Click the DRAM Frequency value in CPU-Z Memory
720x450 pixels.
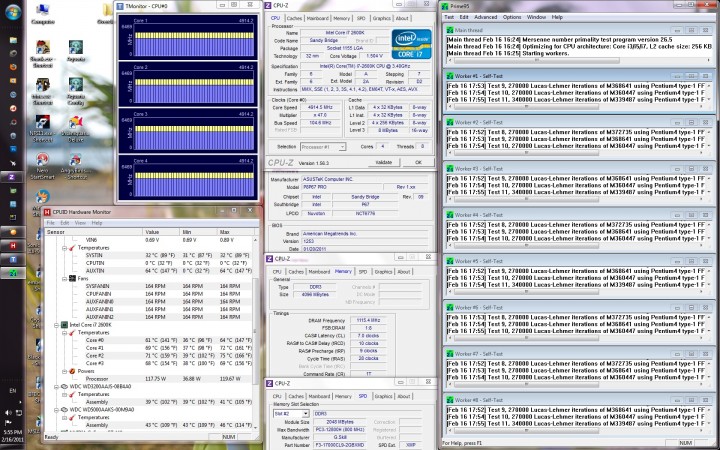(368, 321)
